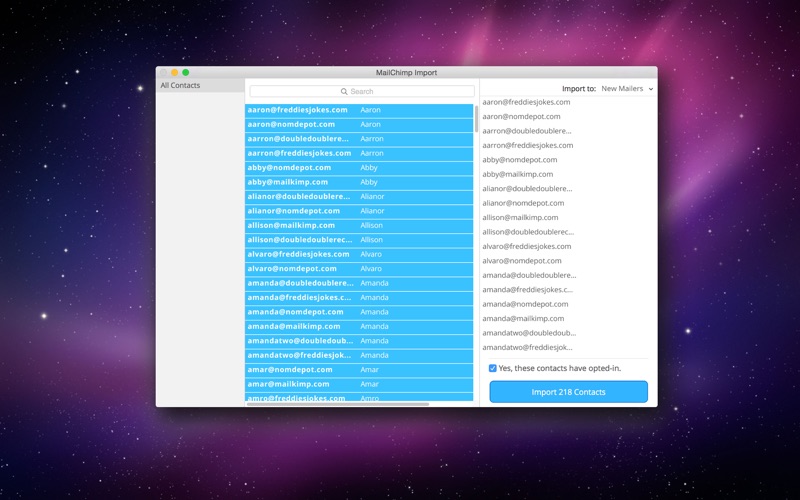800x500 pixels.
Task: Click the vertical scrollbar of contact list
Action: pos(477,118)
